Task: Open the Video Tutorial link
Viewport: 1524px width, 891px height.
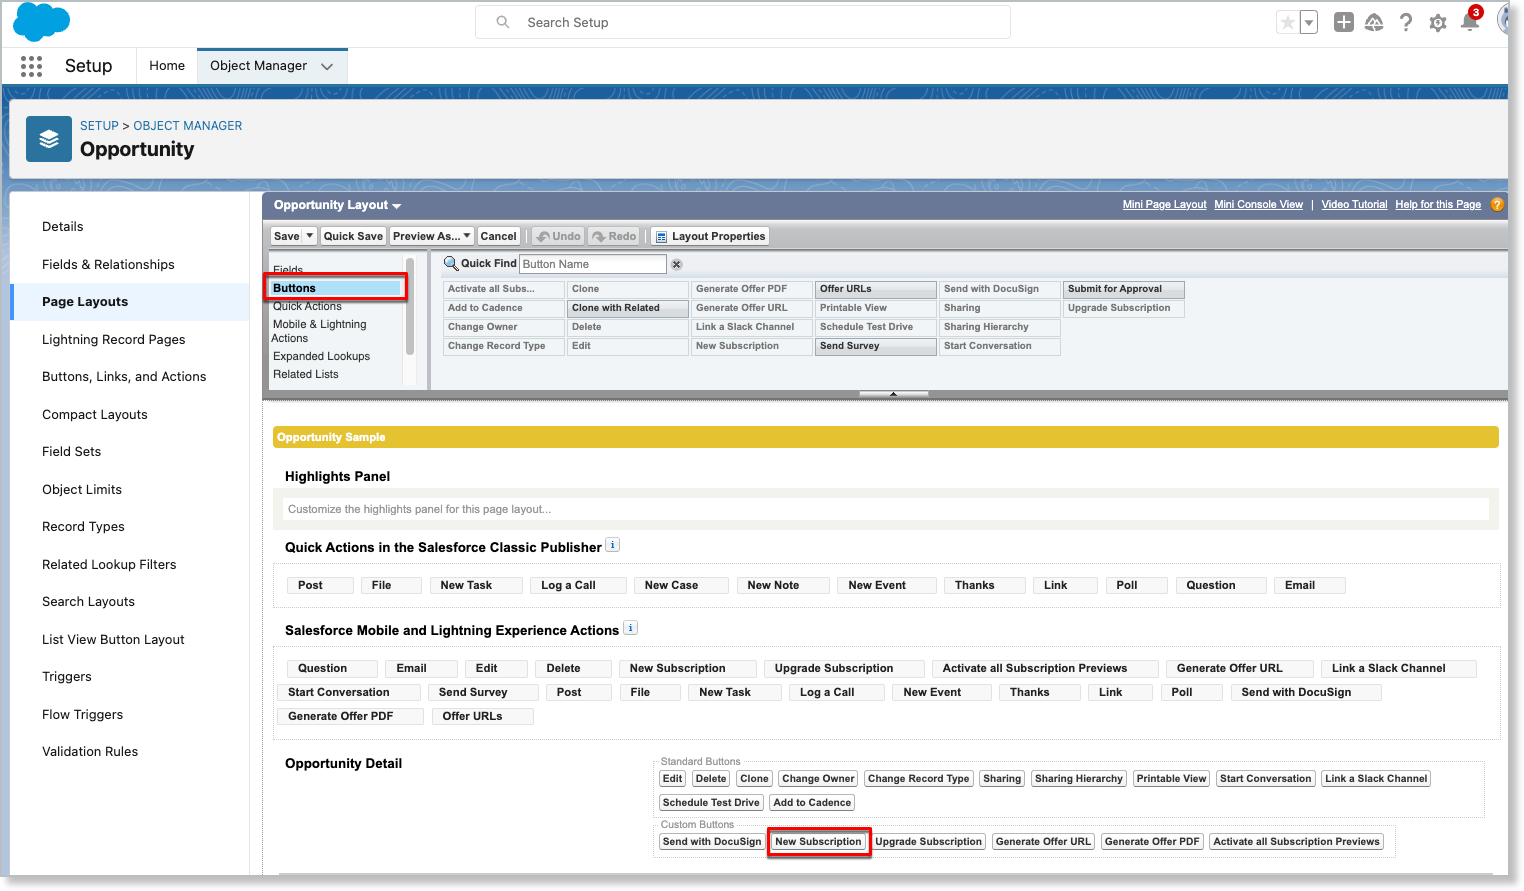Action: tap(1354, 204)
